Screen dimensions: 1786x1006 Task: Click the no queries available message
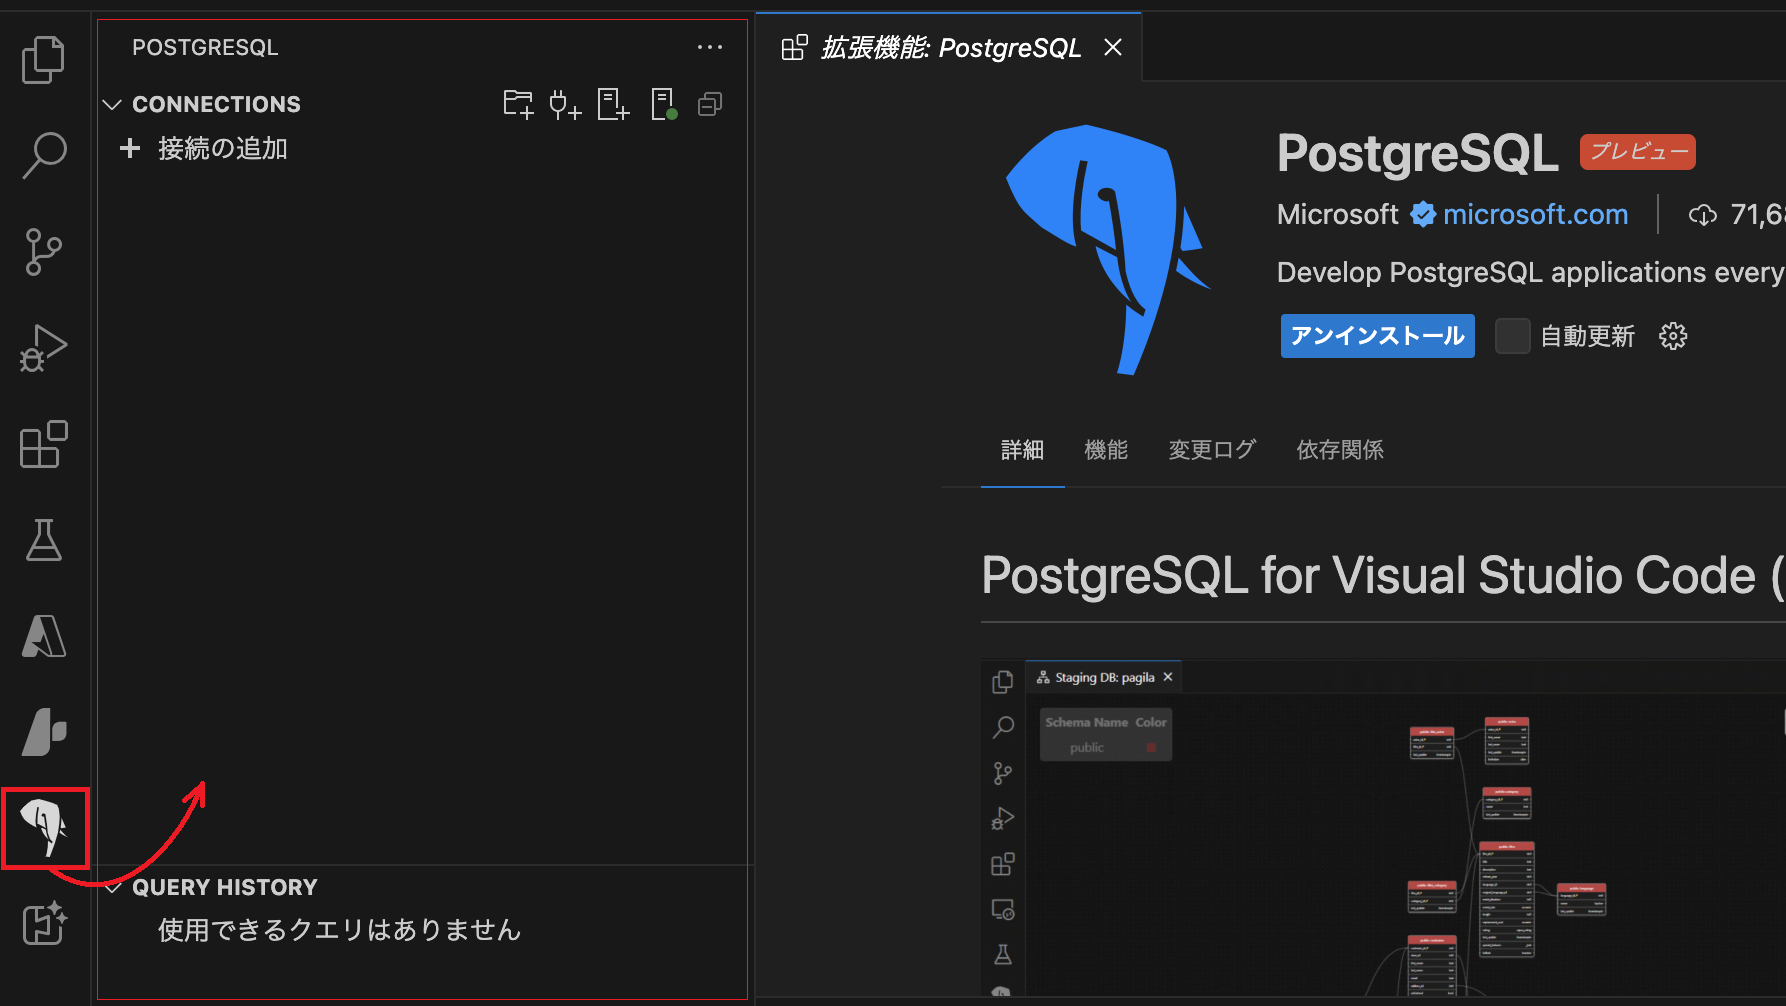tap(339, 930)
